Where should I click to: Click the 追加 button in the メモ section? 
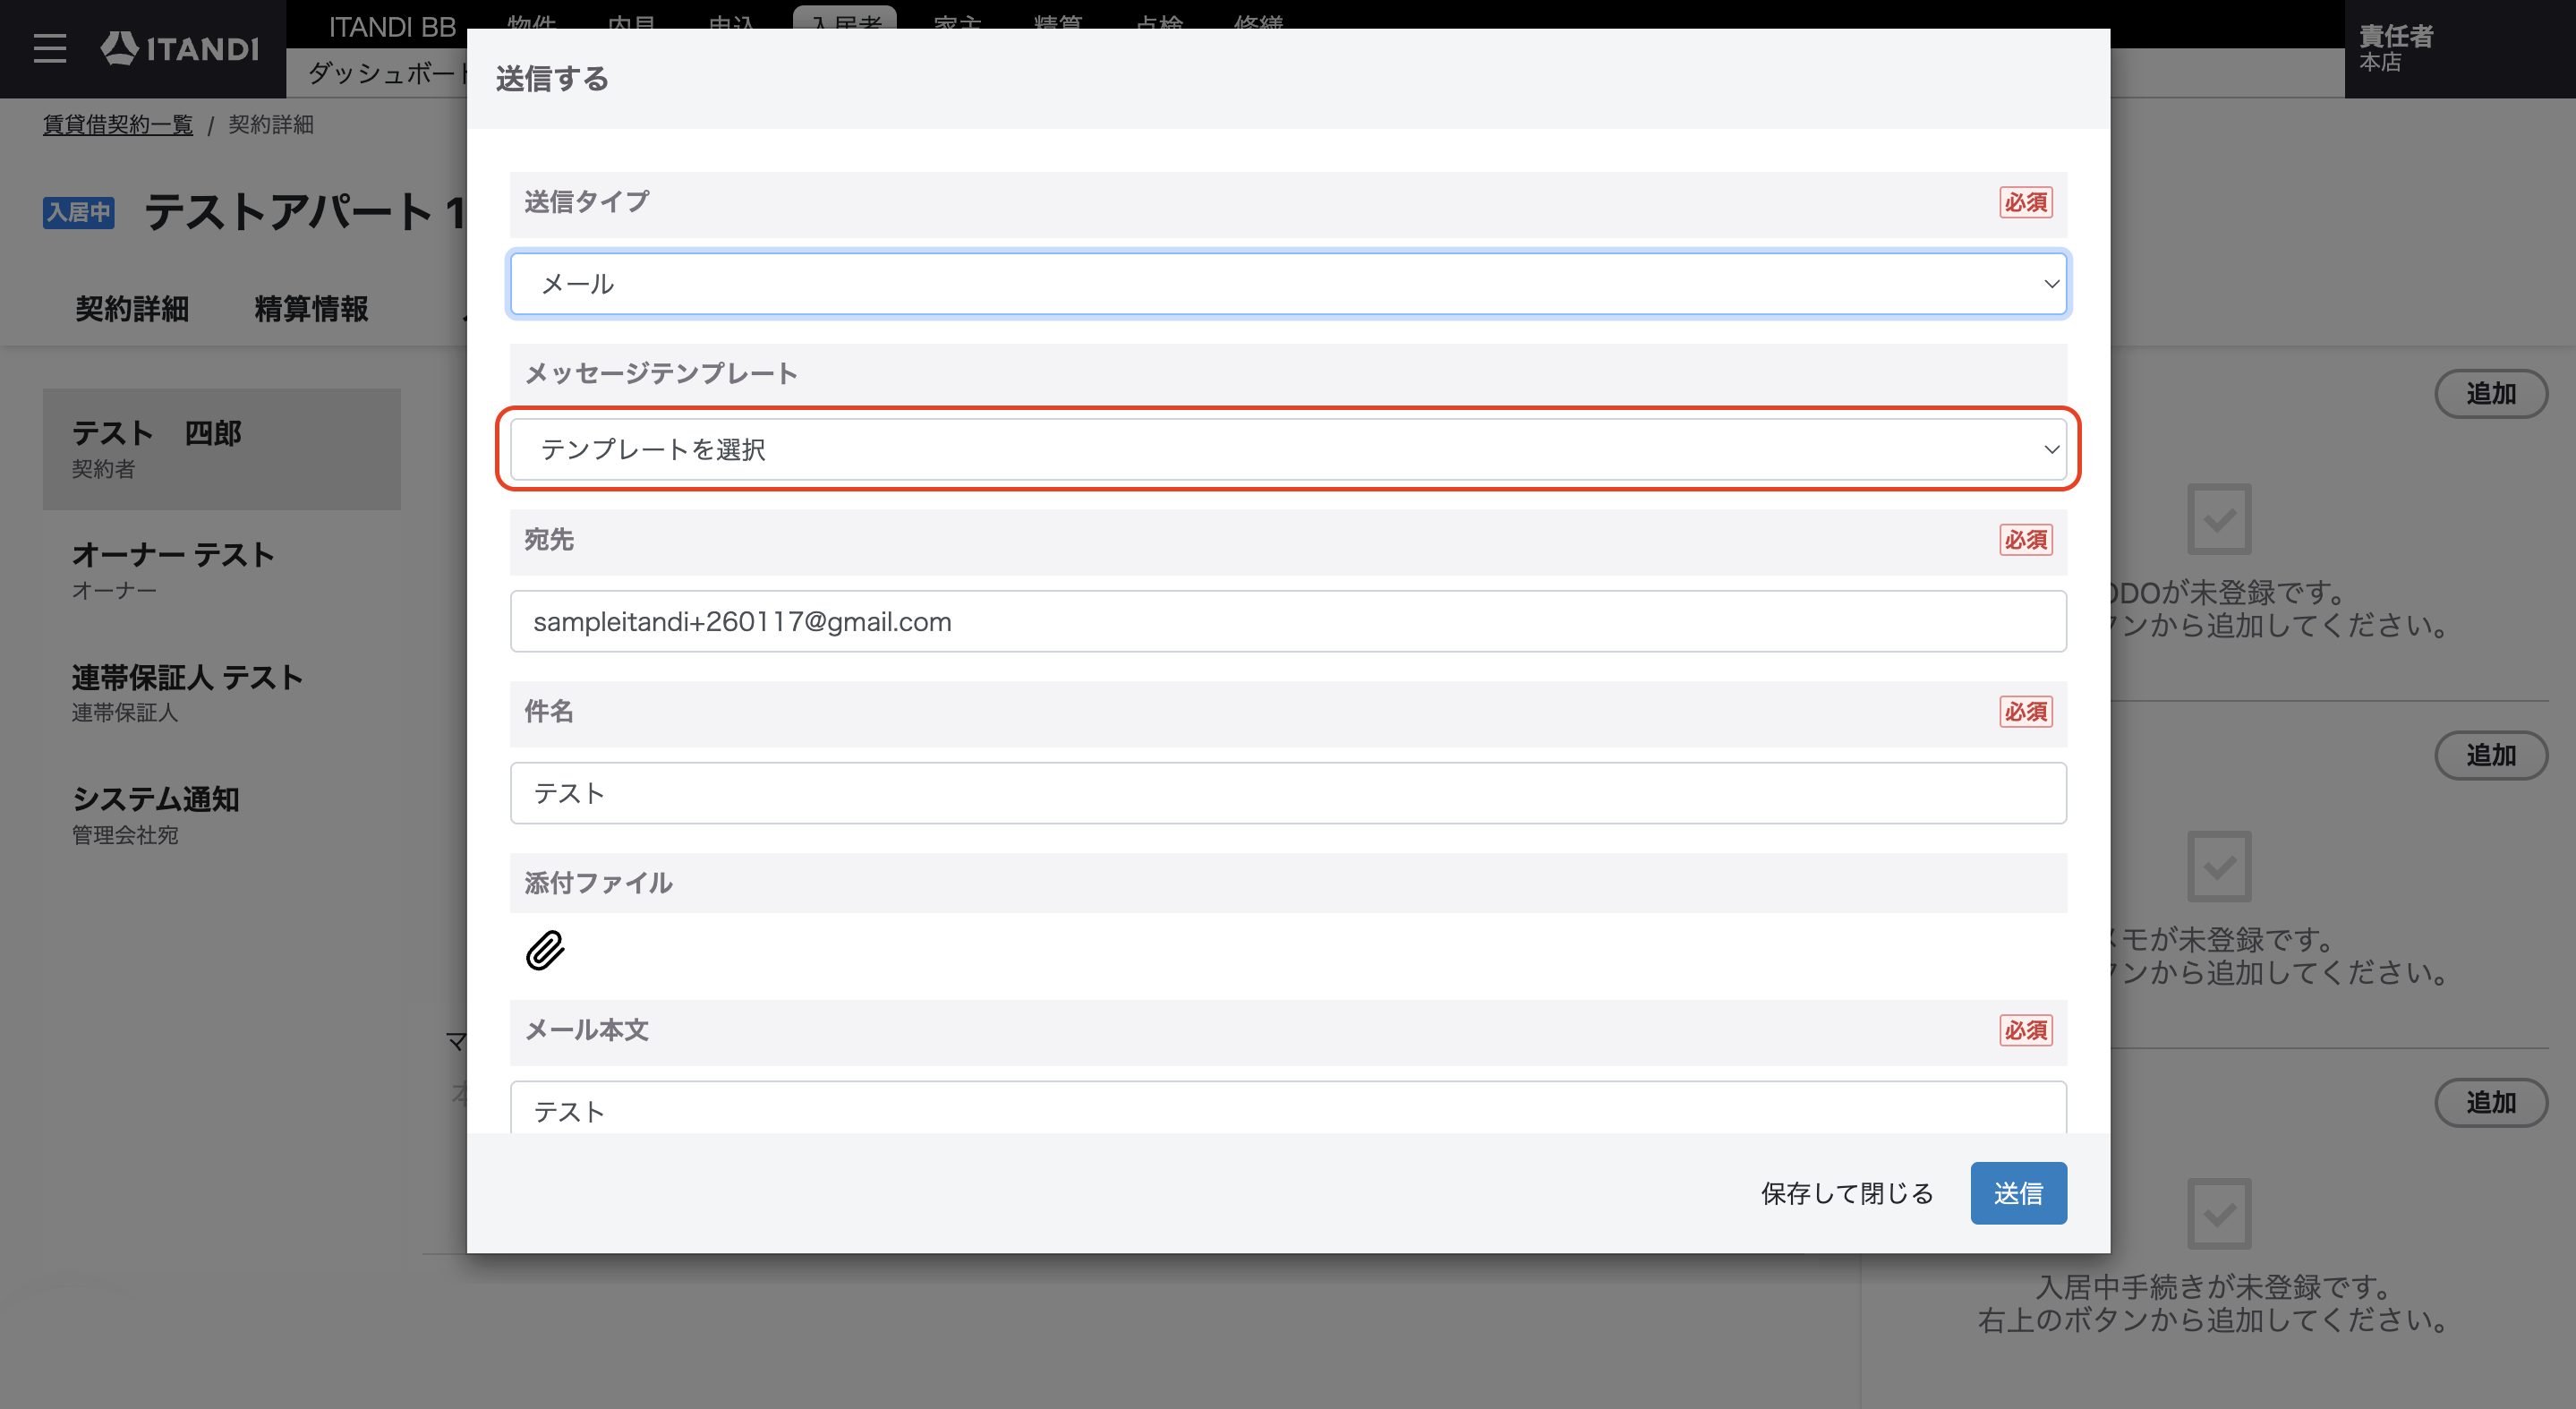2491,755
